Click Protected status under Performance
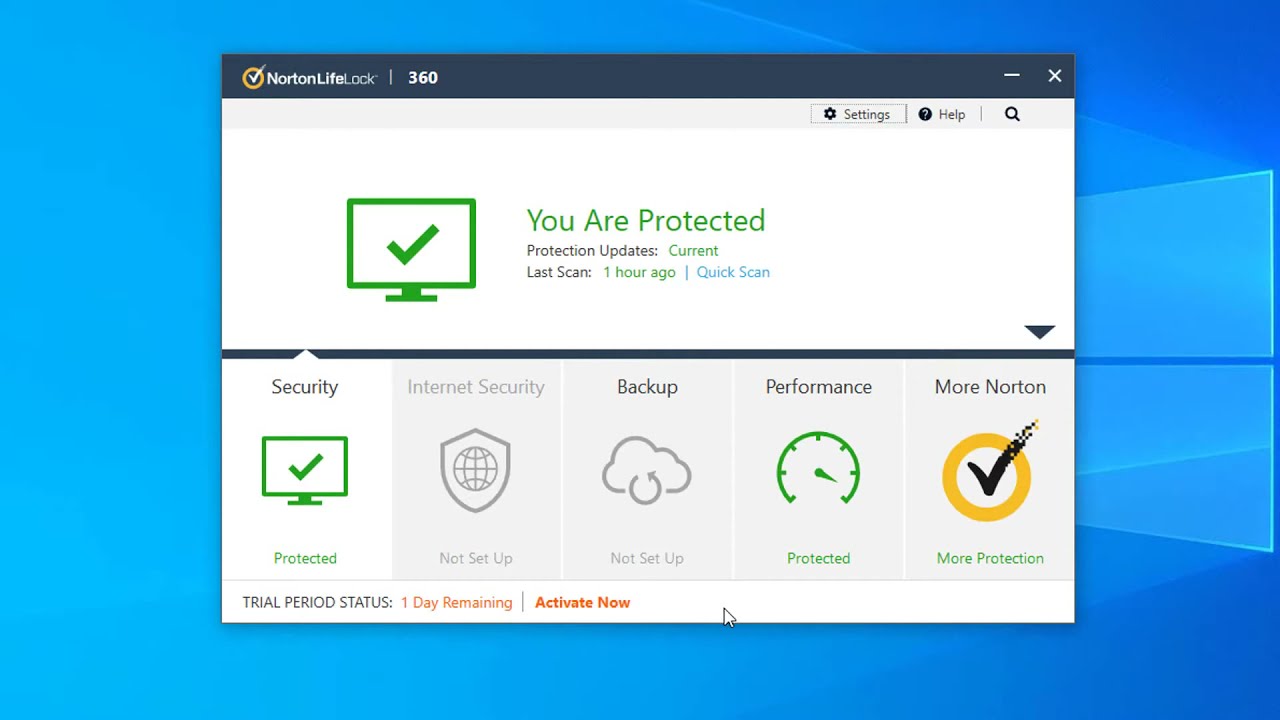Viewport: 1280px width, 720px height. click(818, 558)
